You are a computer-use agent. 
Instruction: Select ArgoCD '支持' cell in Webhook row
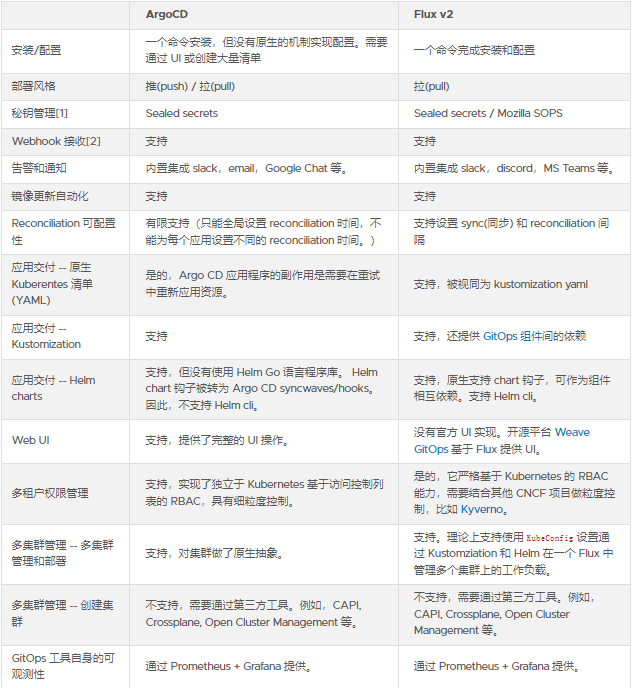[x=157, y=141]
